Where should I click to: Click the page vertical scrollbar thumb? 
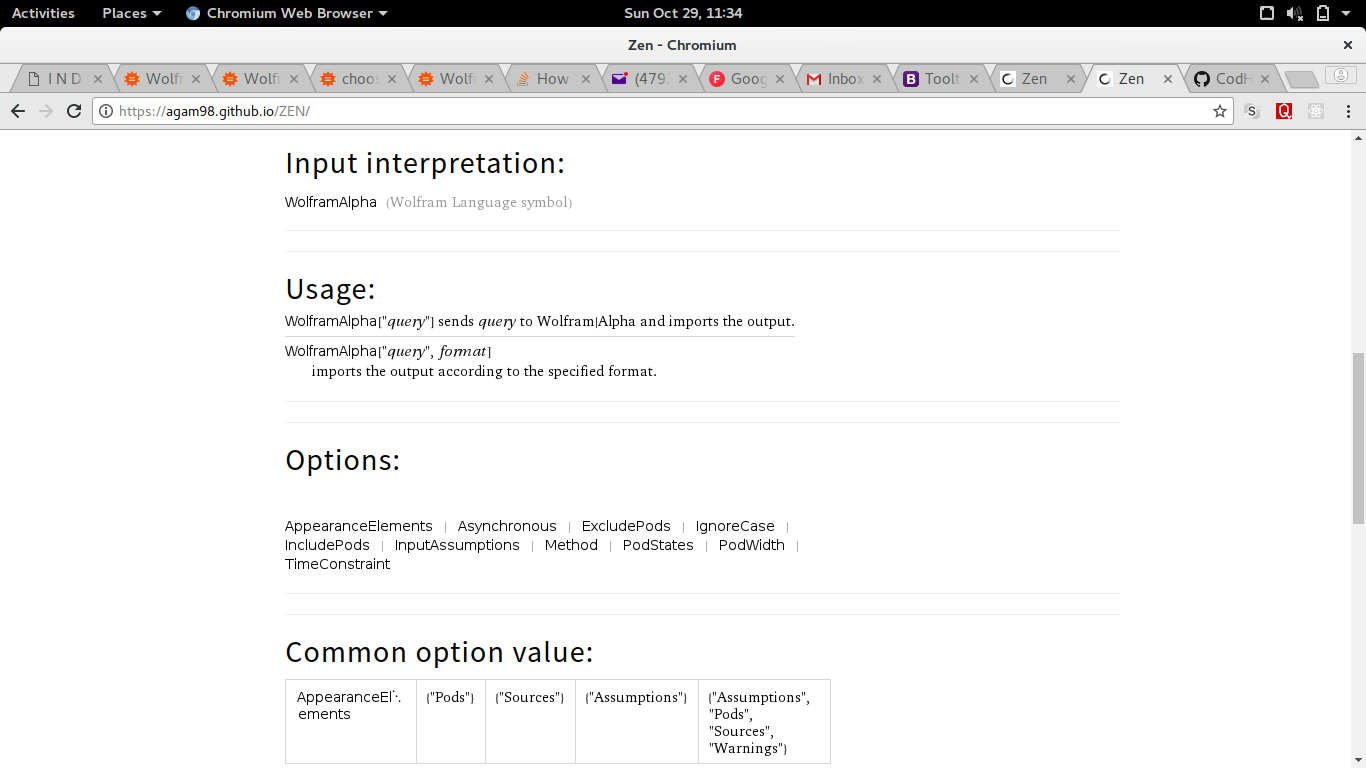coord(1358,438)
